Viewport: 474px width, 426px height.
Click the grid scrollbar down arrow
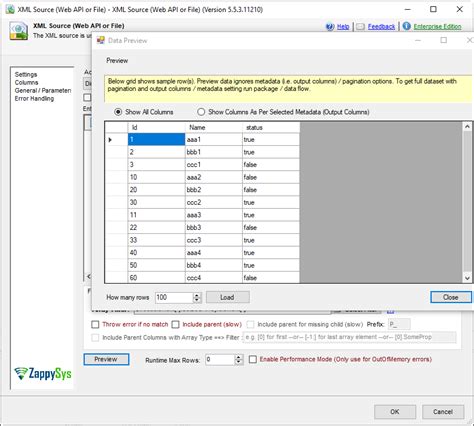(467, 278)
